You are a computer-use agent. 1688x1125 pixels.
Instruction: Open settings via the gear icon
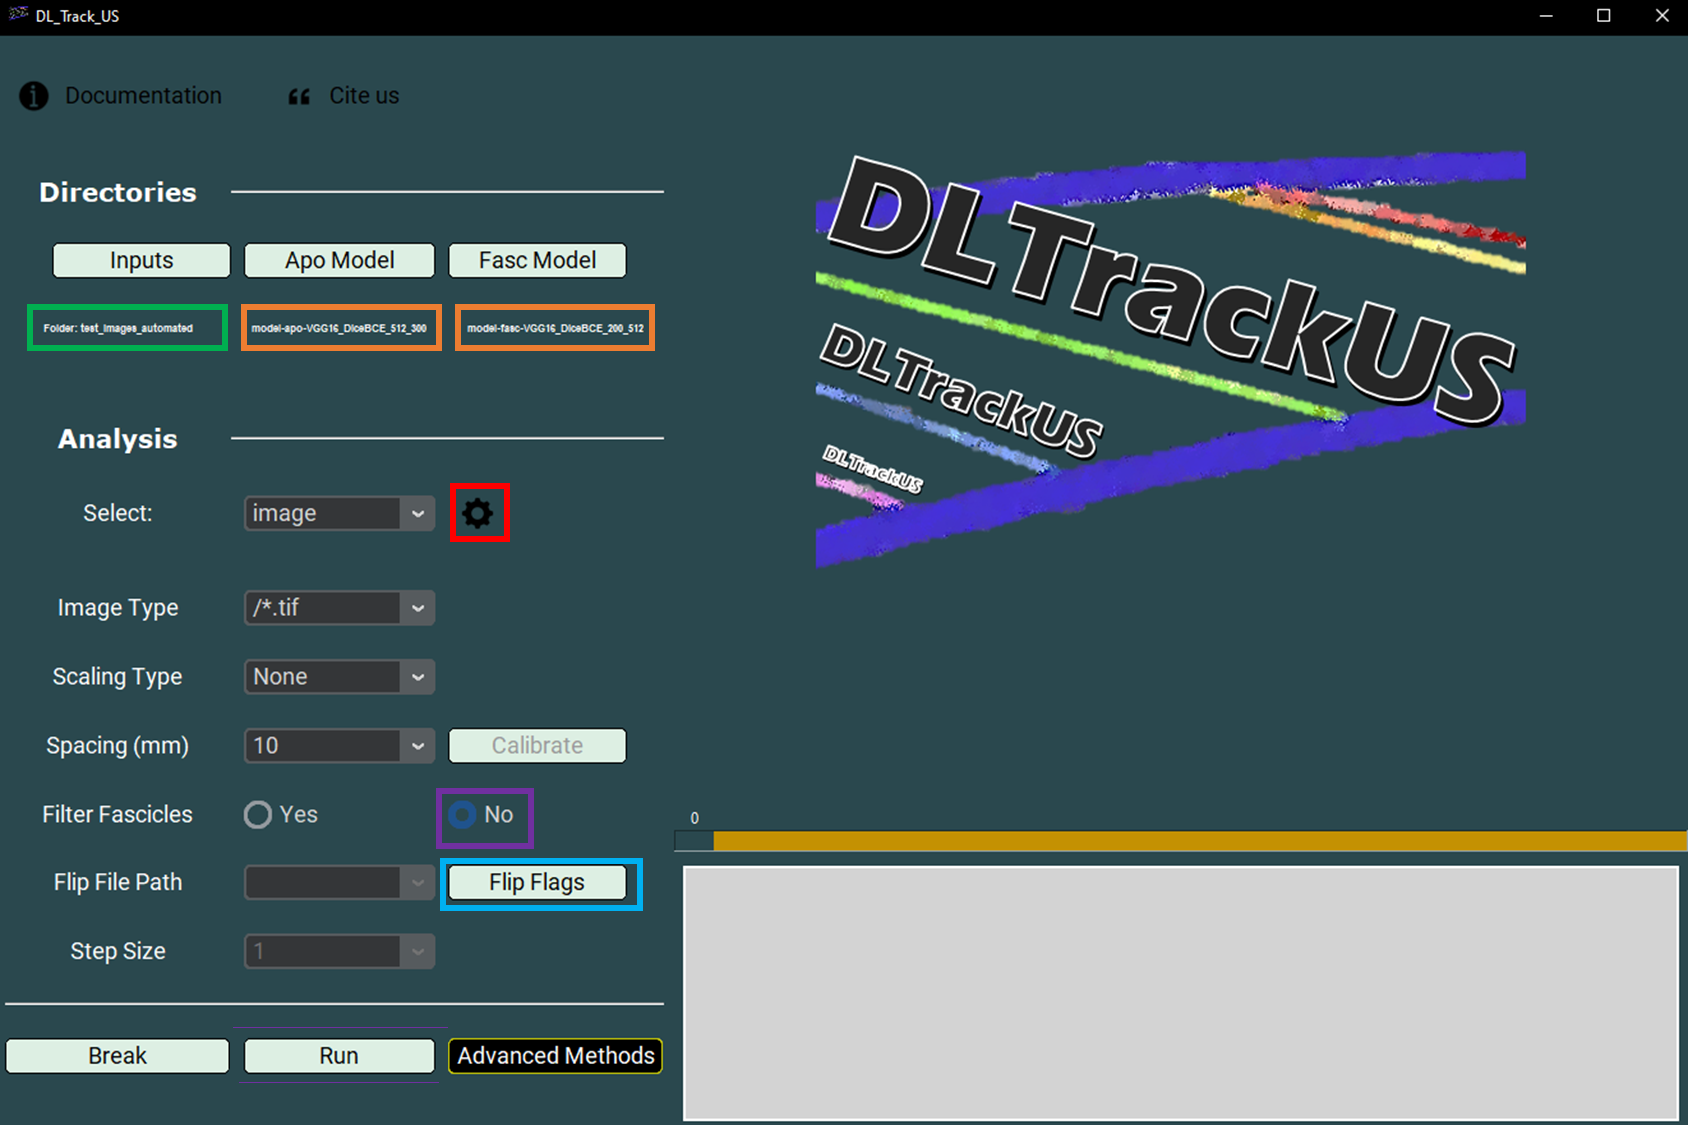click(x=479, y=512)
